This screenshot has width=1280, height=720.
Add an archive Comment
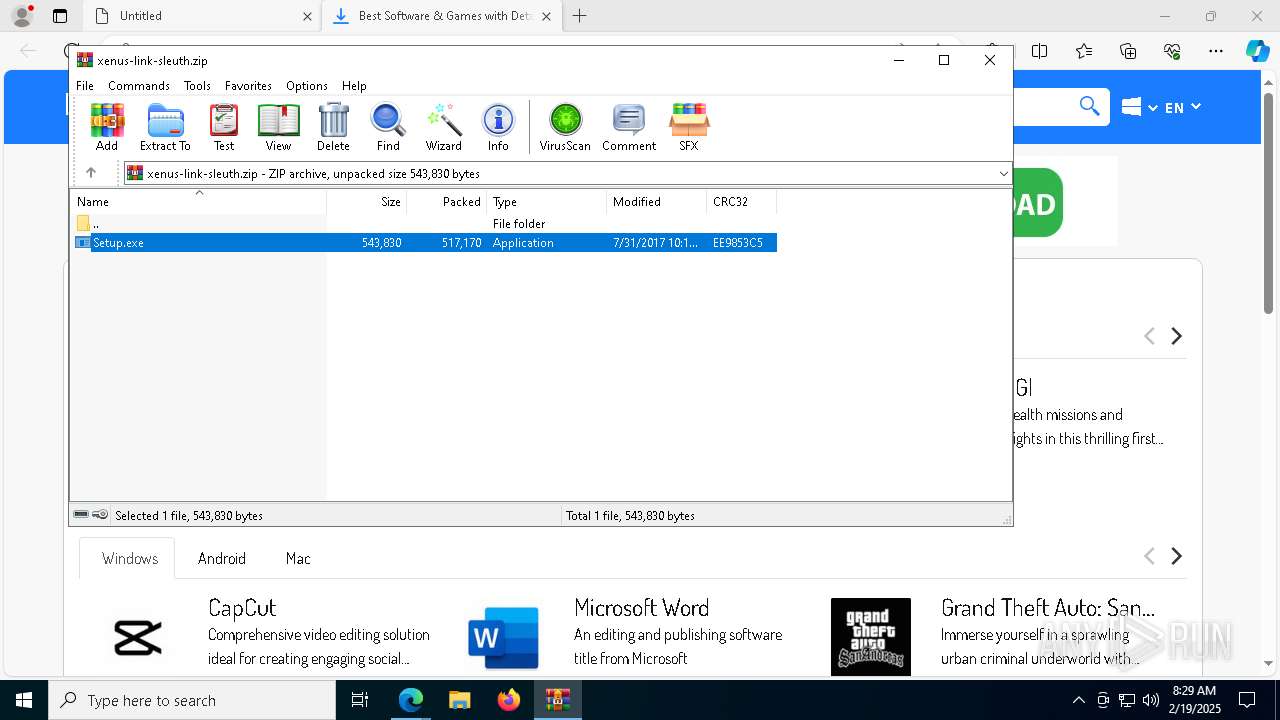tap(629, 127)
